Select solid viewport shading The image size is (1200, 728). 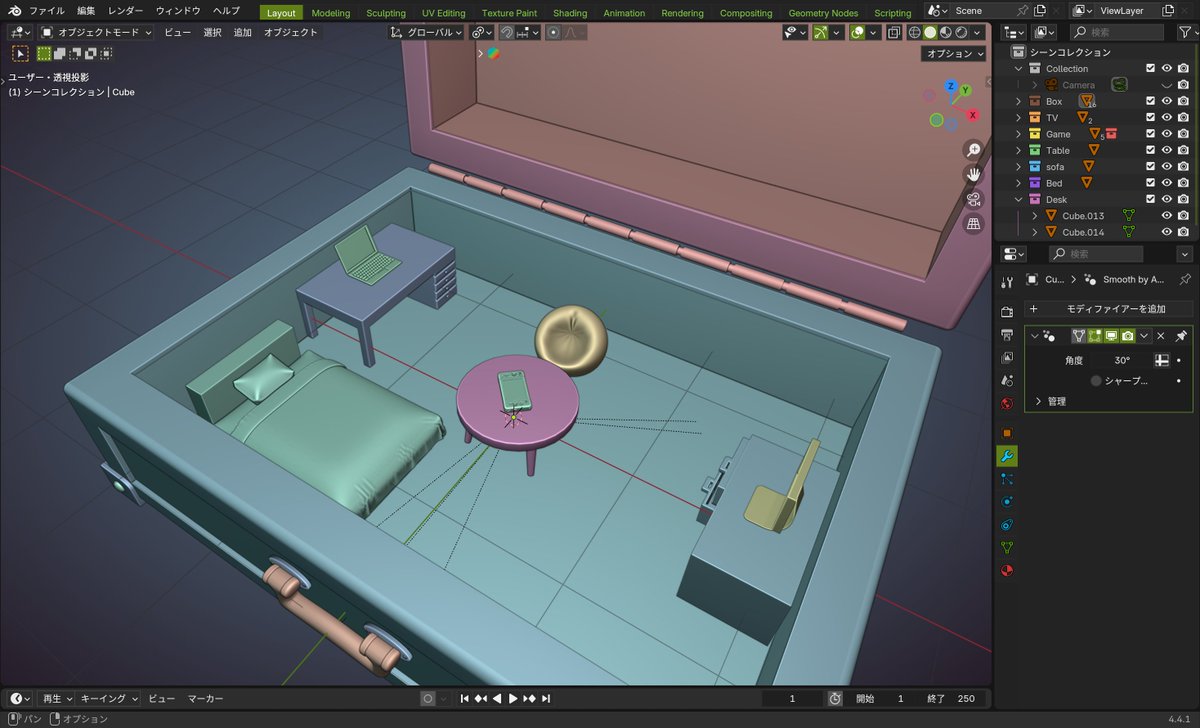click(930, 32)
